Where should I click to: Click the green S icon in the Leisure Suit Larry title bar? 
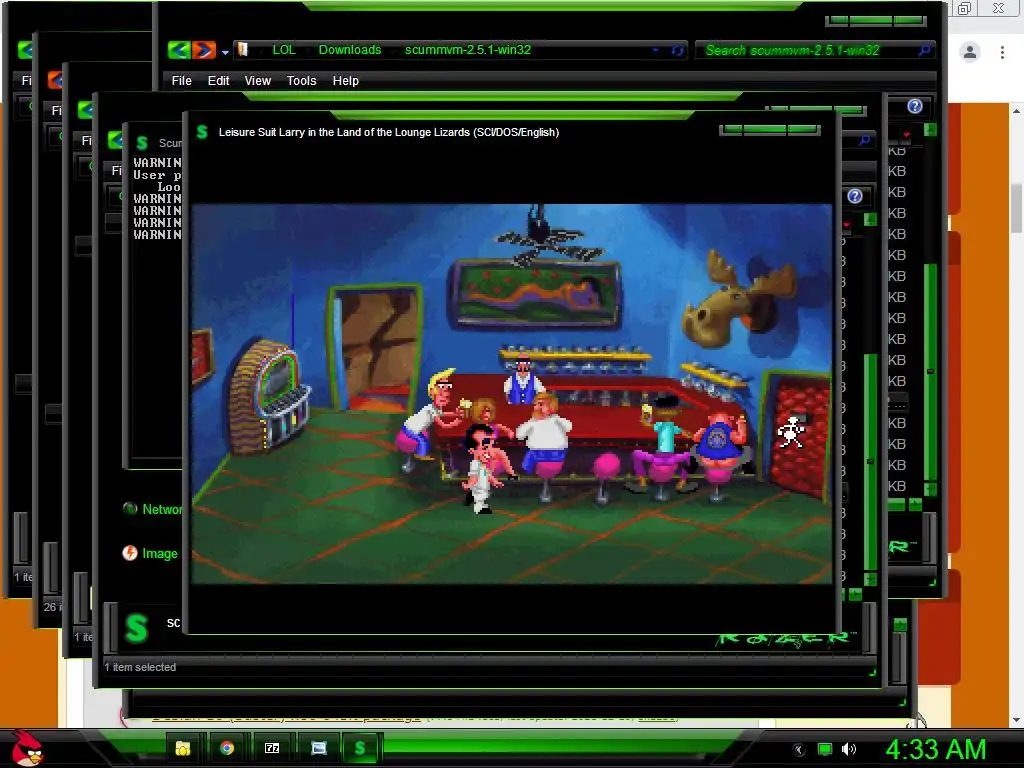tap(202, 132)
